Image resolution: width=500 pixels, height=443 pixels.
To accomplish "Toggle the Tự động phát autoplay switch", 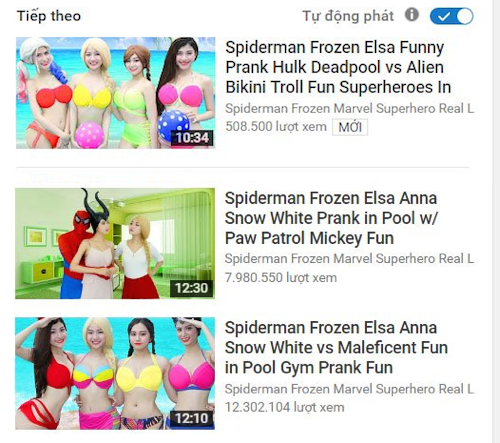I will tap(452, 16).
